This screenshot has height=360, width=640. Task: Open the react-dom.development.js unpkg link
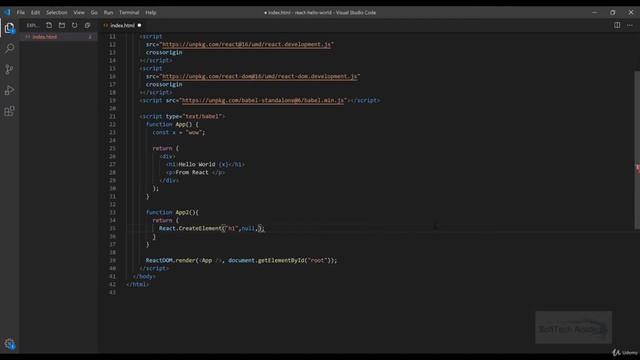(x=259, y=76)
